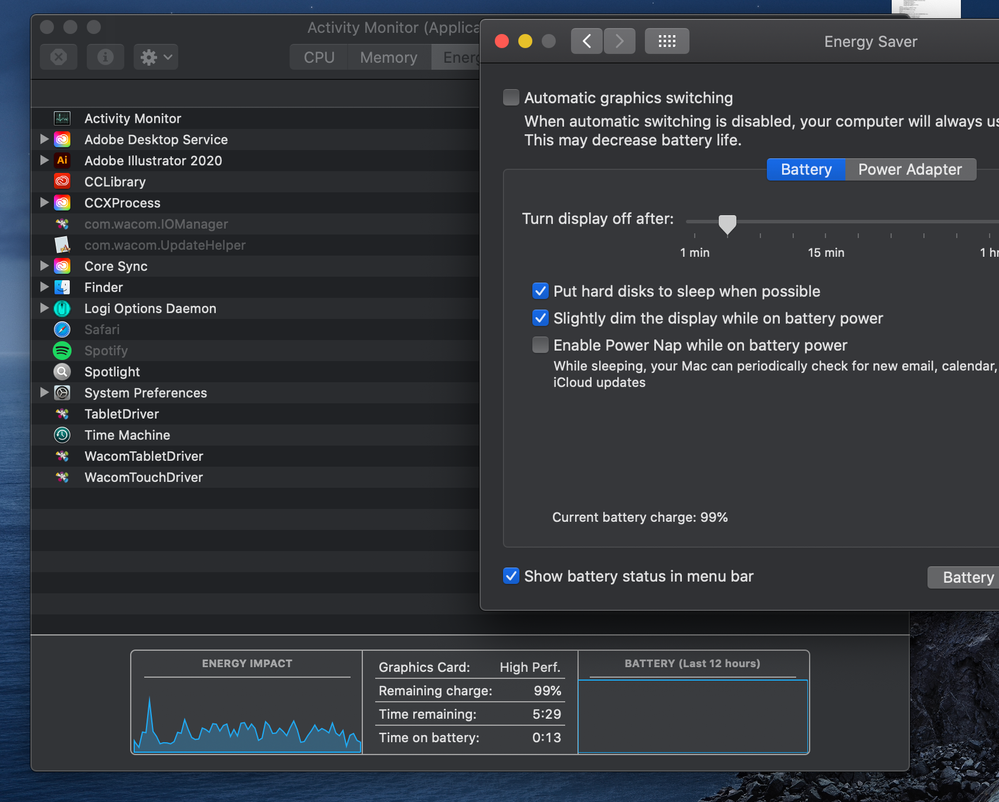Viewport: 999px width, 802px height.
Task: Click the Adobe Illustrator 2020 Ai icon
Action: click(62, 161)
